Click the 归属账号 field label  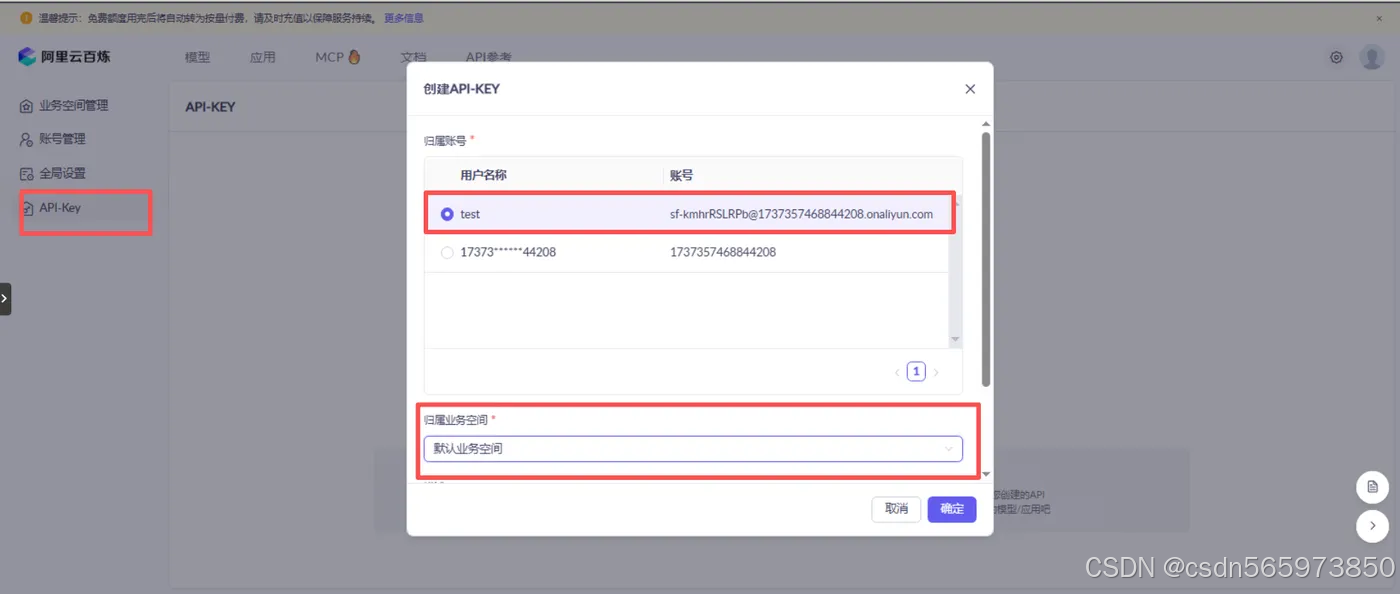pos(445,141)
